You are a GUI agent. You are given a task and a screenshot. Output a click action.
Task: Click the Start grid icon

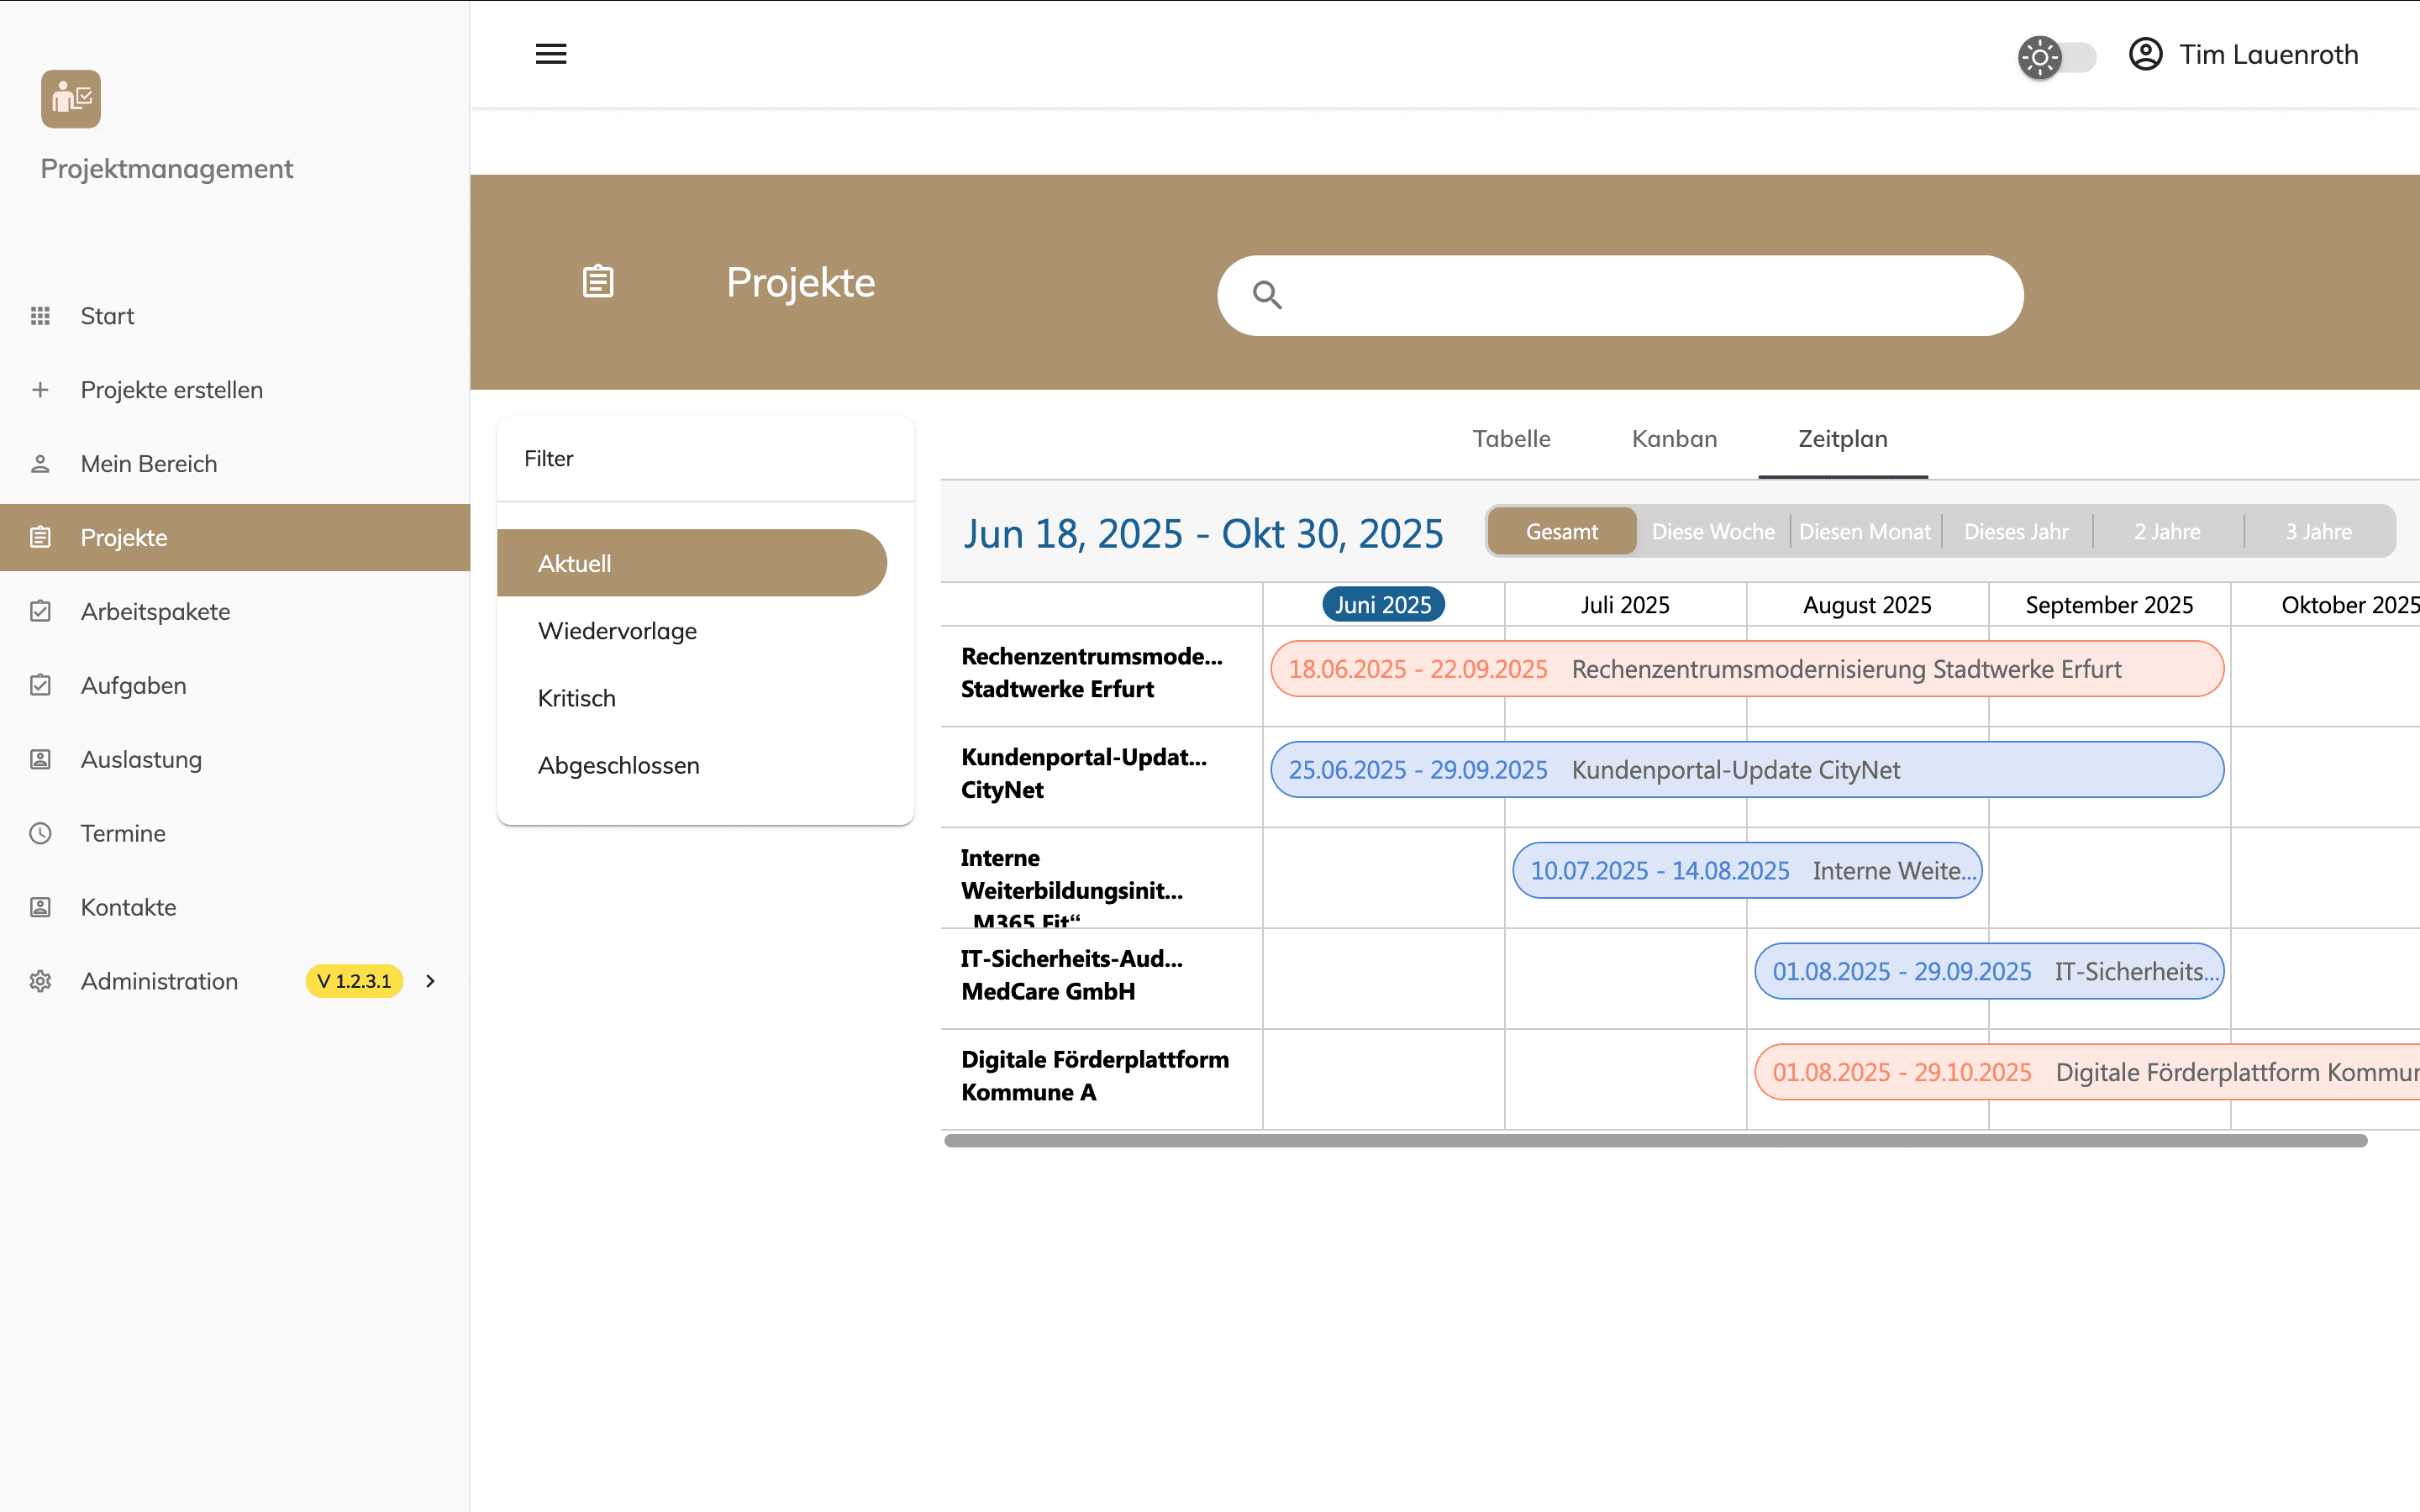coord(40,316)
